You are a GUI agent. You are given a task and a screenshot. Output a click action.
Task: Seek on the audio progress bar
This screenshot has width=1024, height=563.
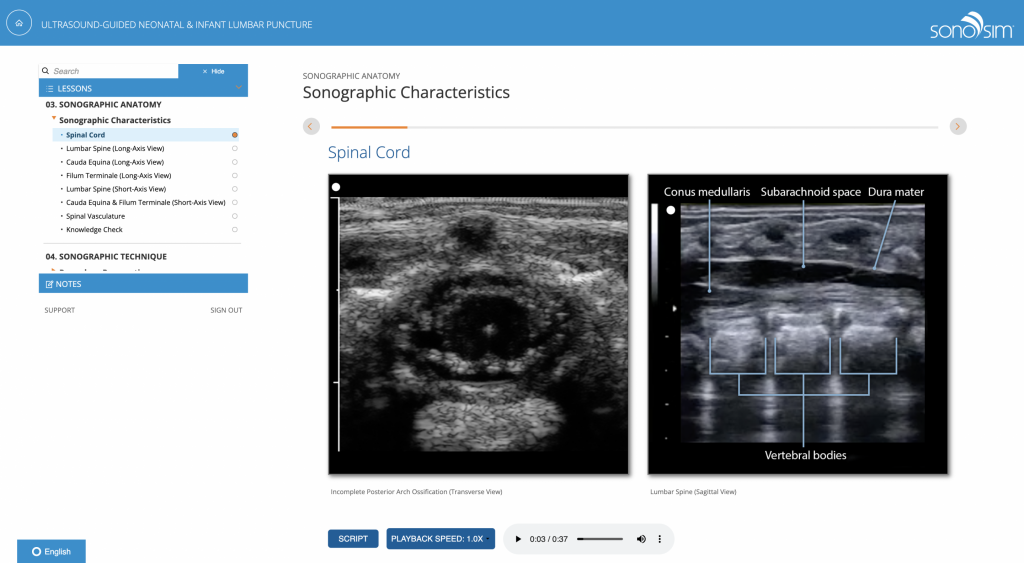[x=599, y=539]
